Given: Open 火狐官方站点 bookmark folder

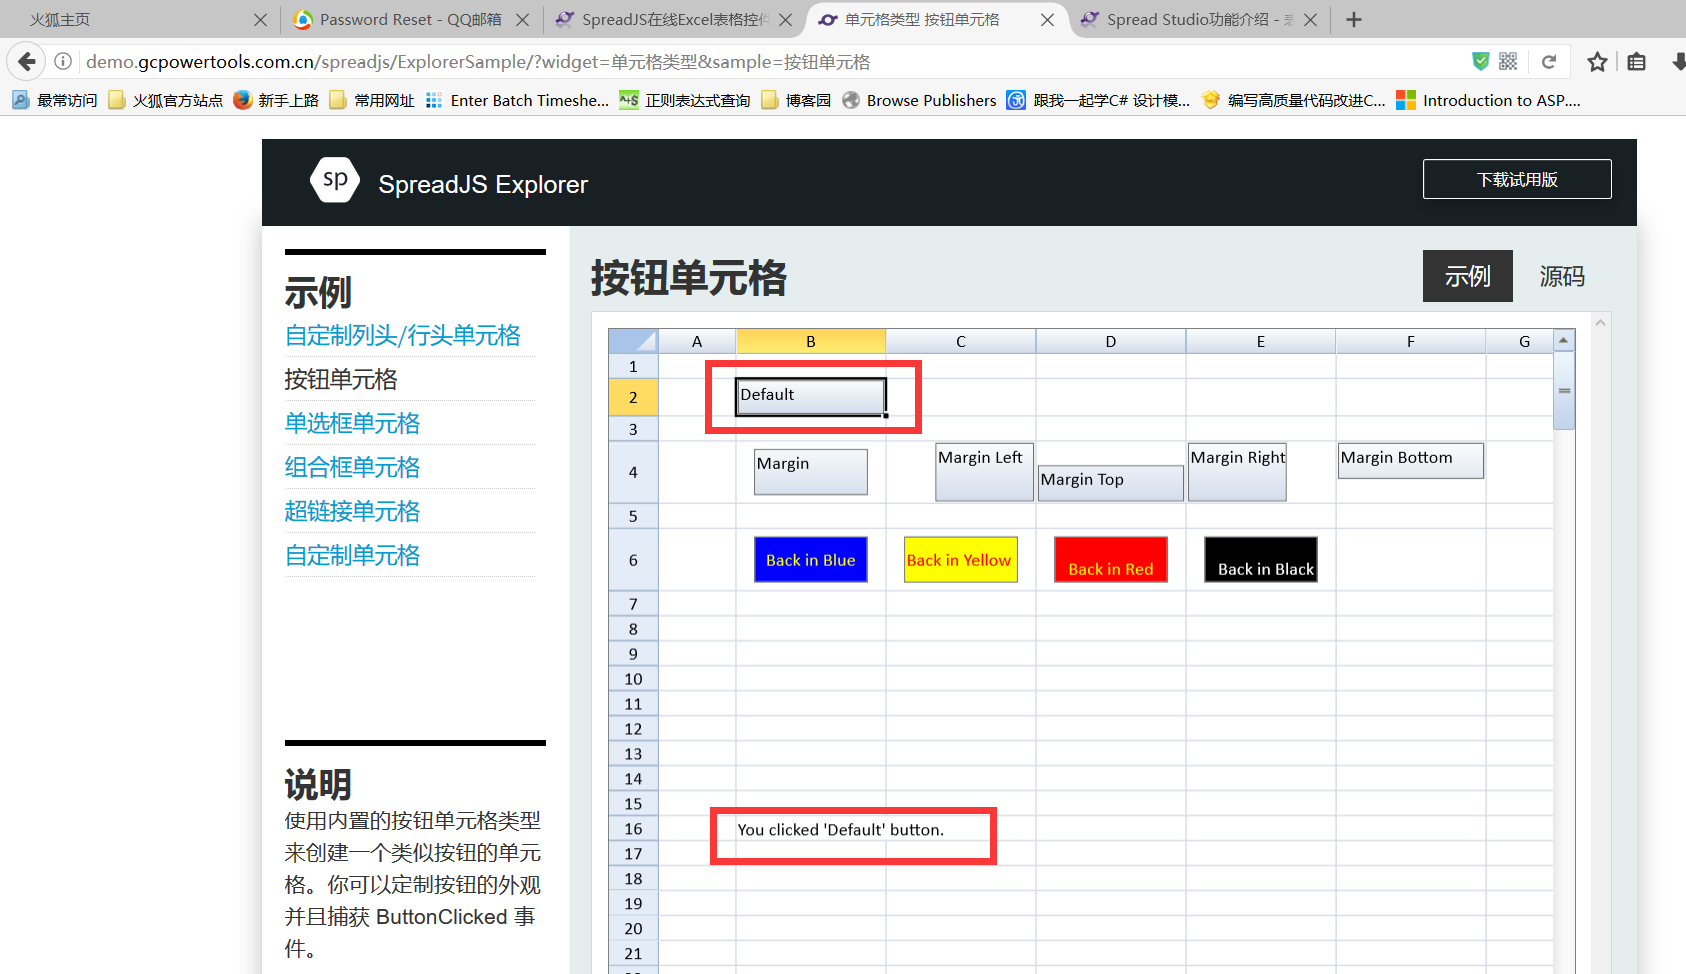Looking at the screenshot, I should tap(165, 100).
